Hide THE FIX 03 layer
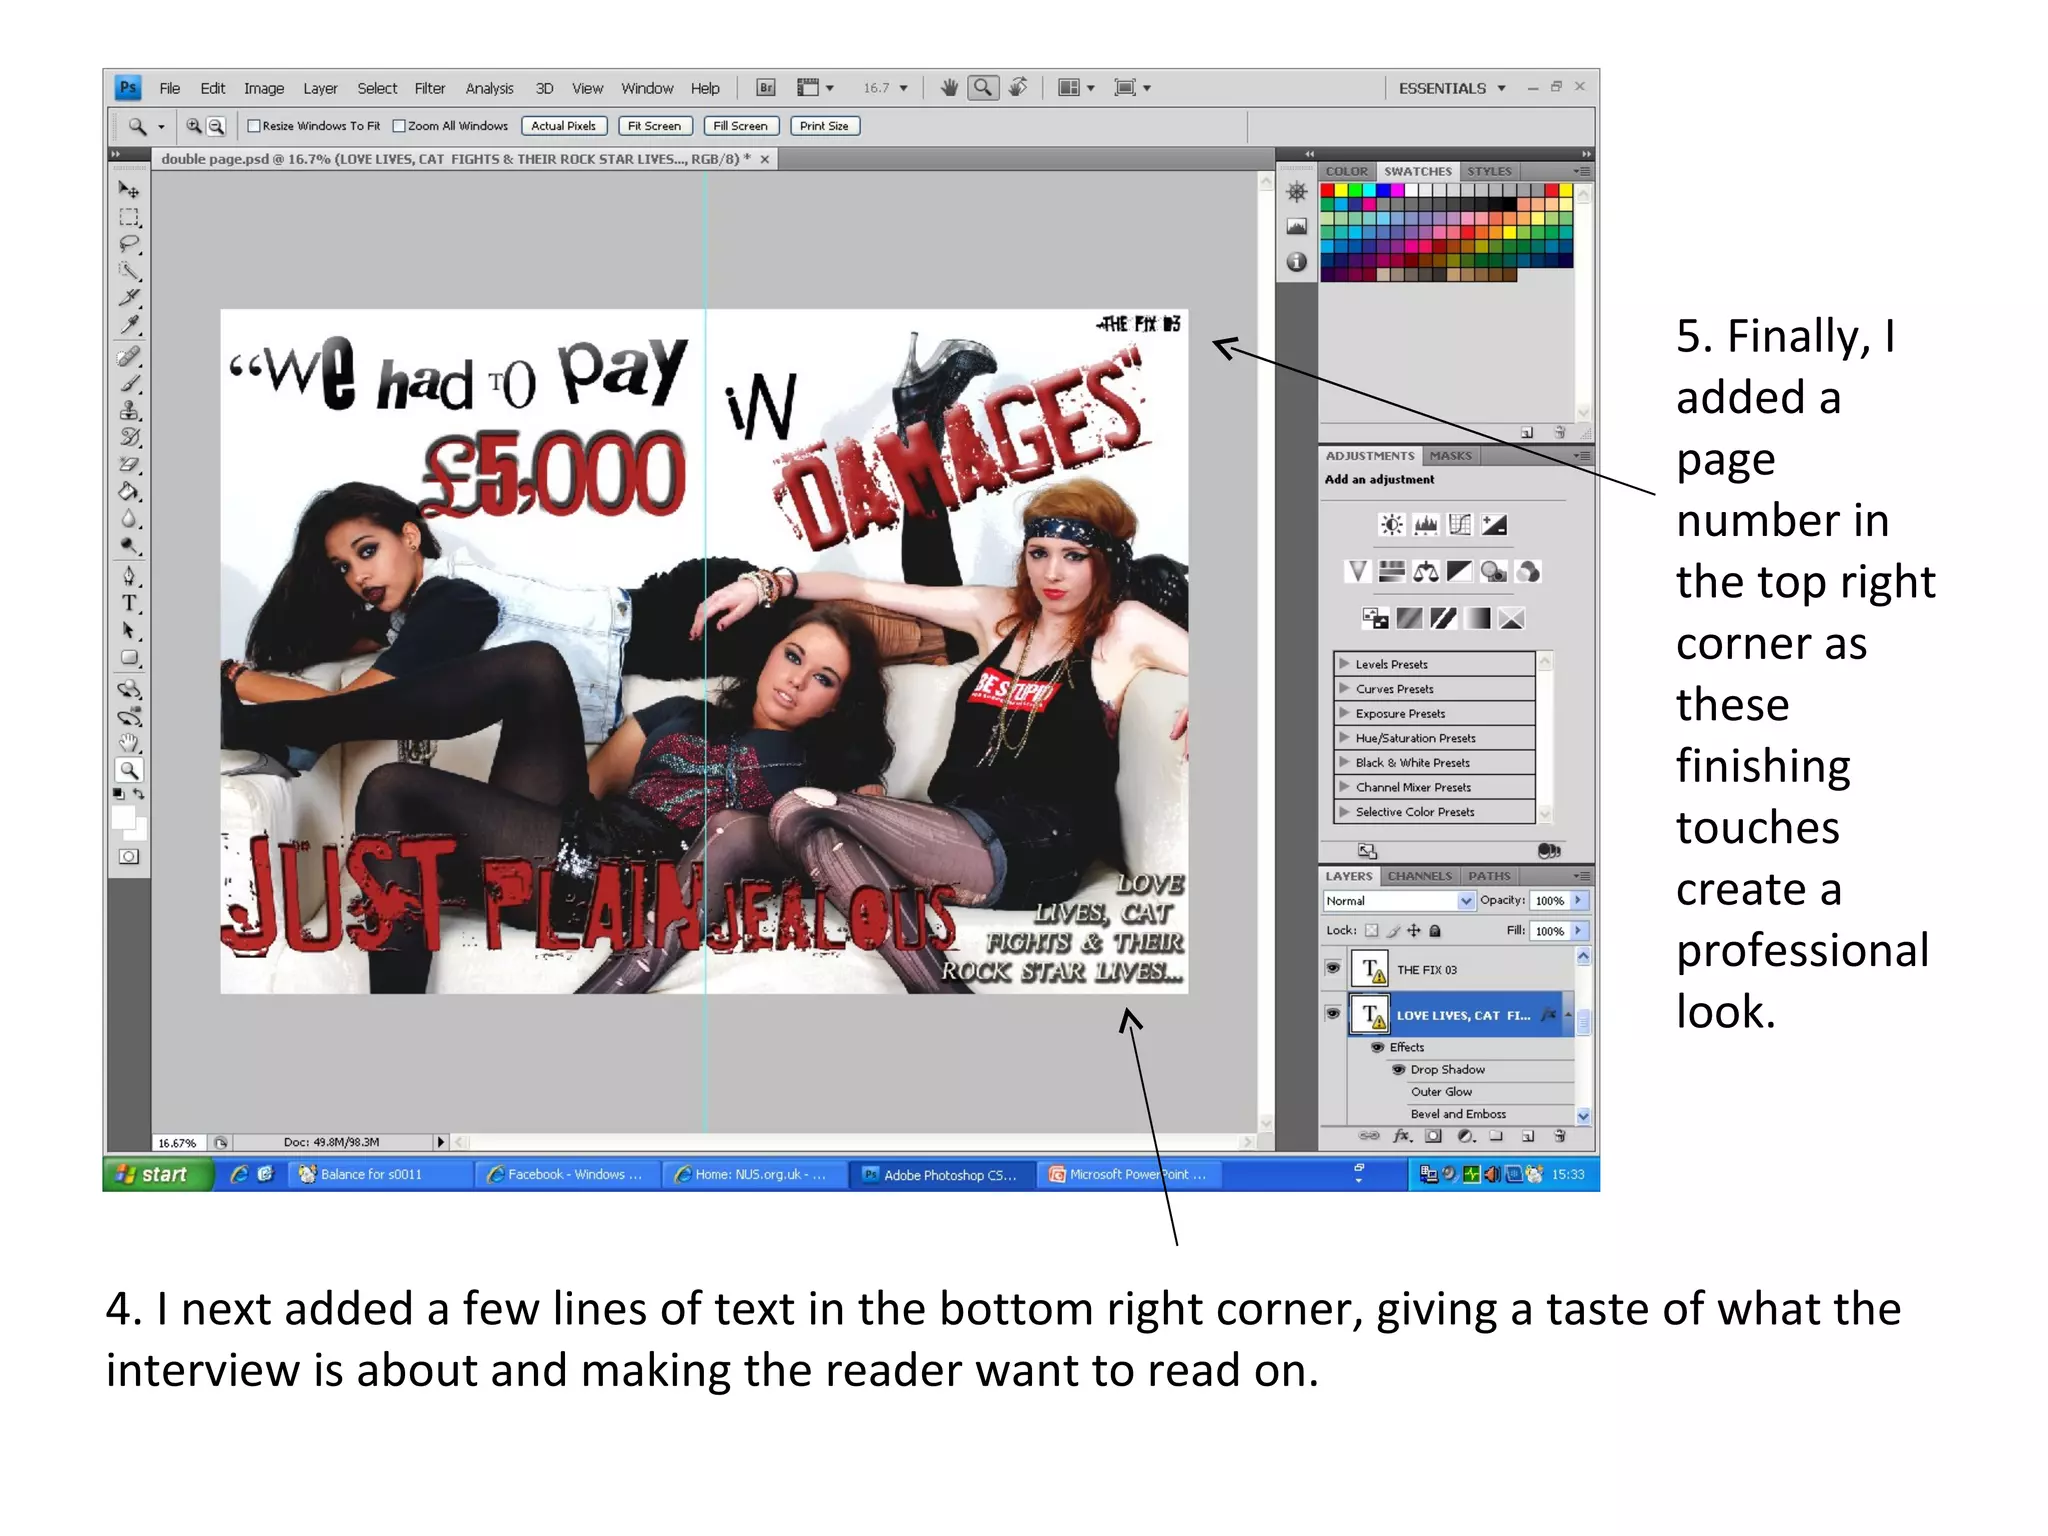Screen dimensions: 2048x1536 pos(1333,968)
